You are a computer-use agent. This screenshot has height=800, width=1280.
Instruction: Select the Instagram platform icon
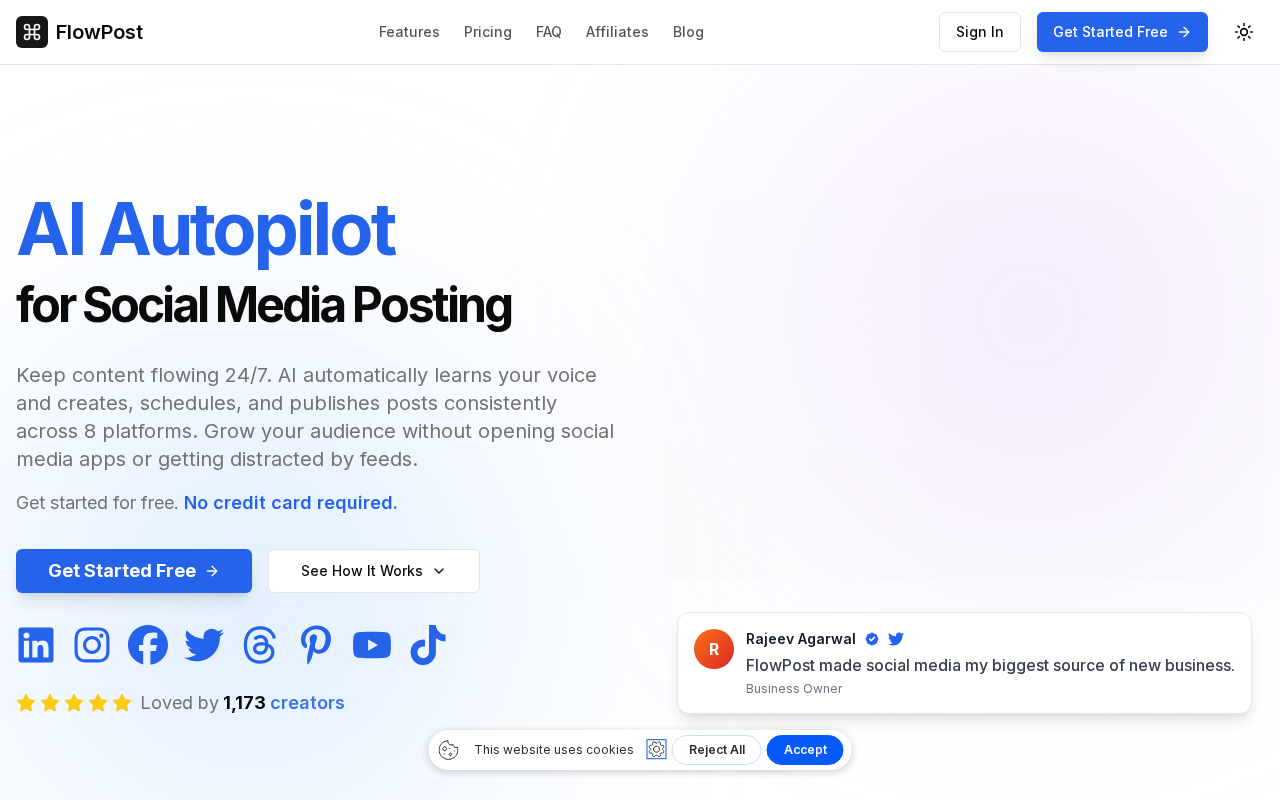pyautogui.click(x=92, y=645)
